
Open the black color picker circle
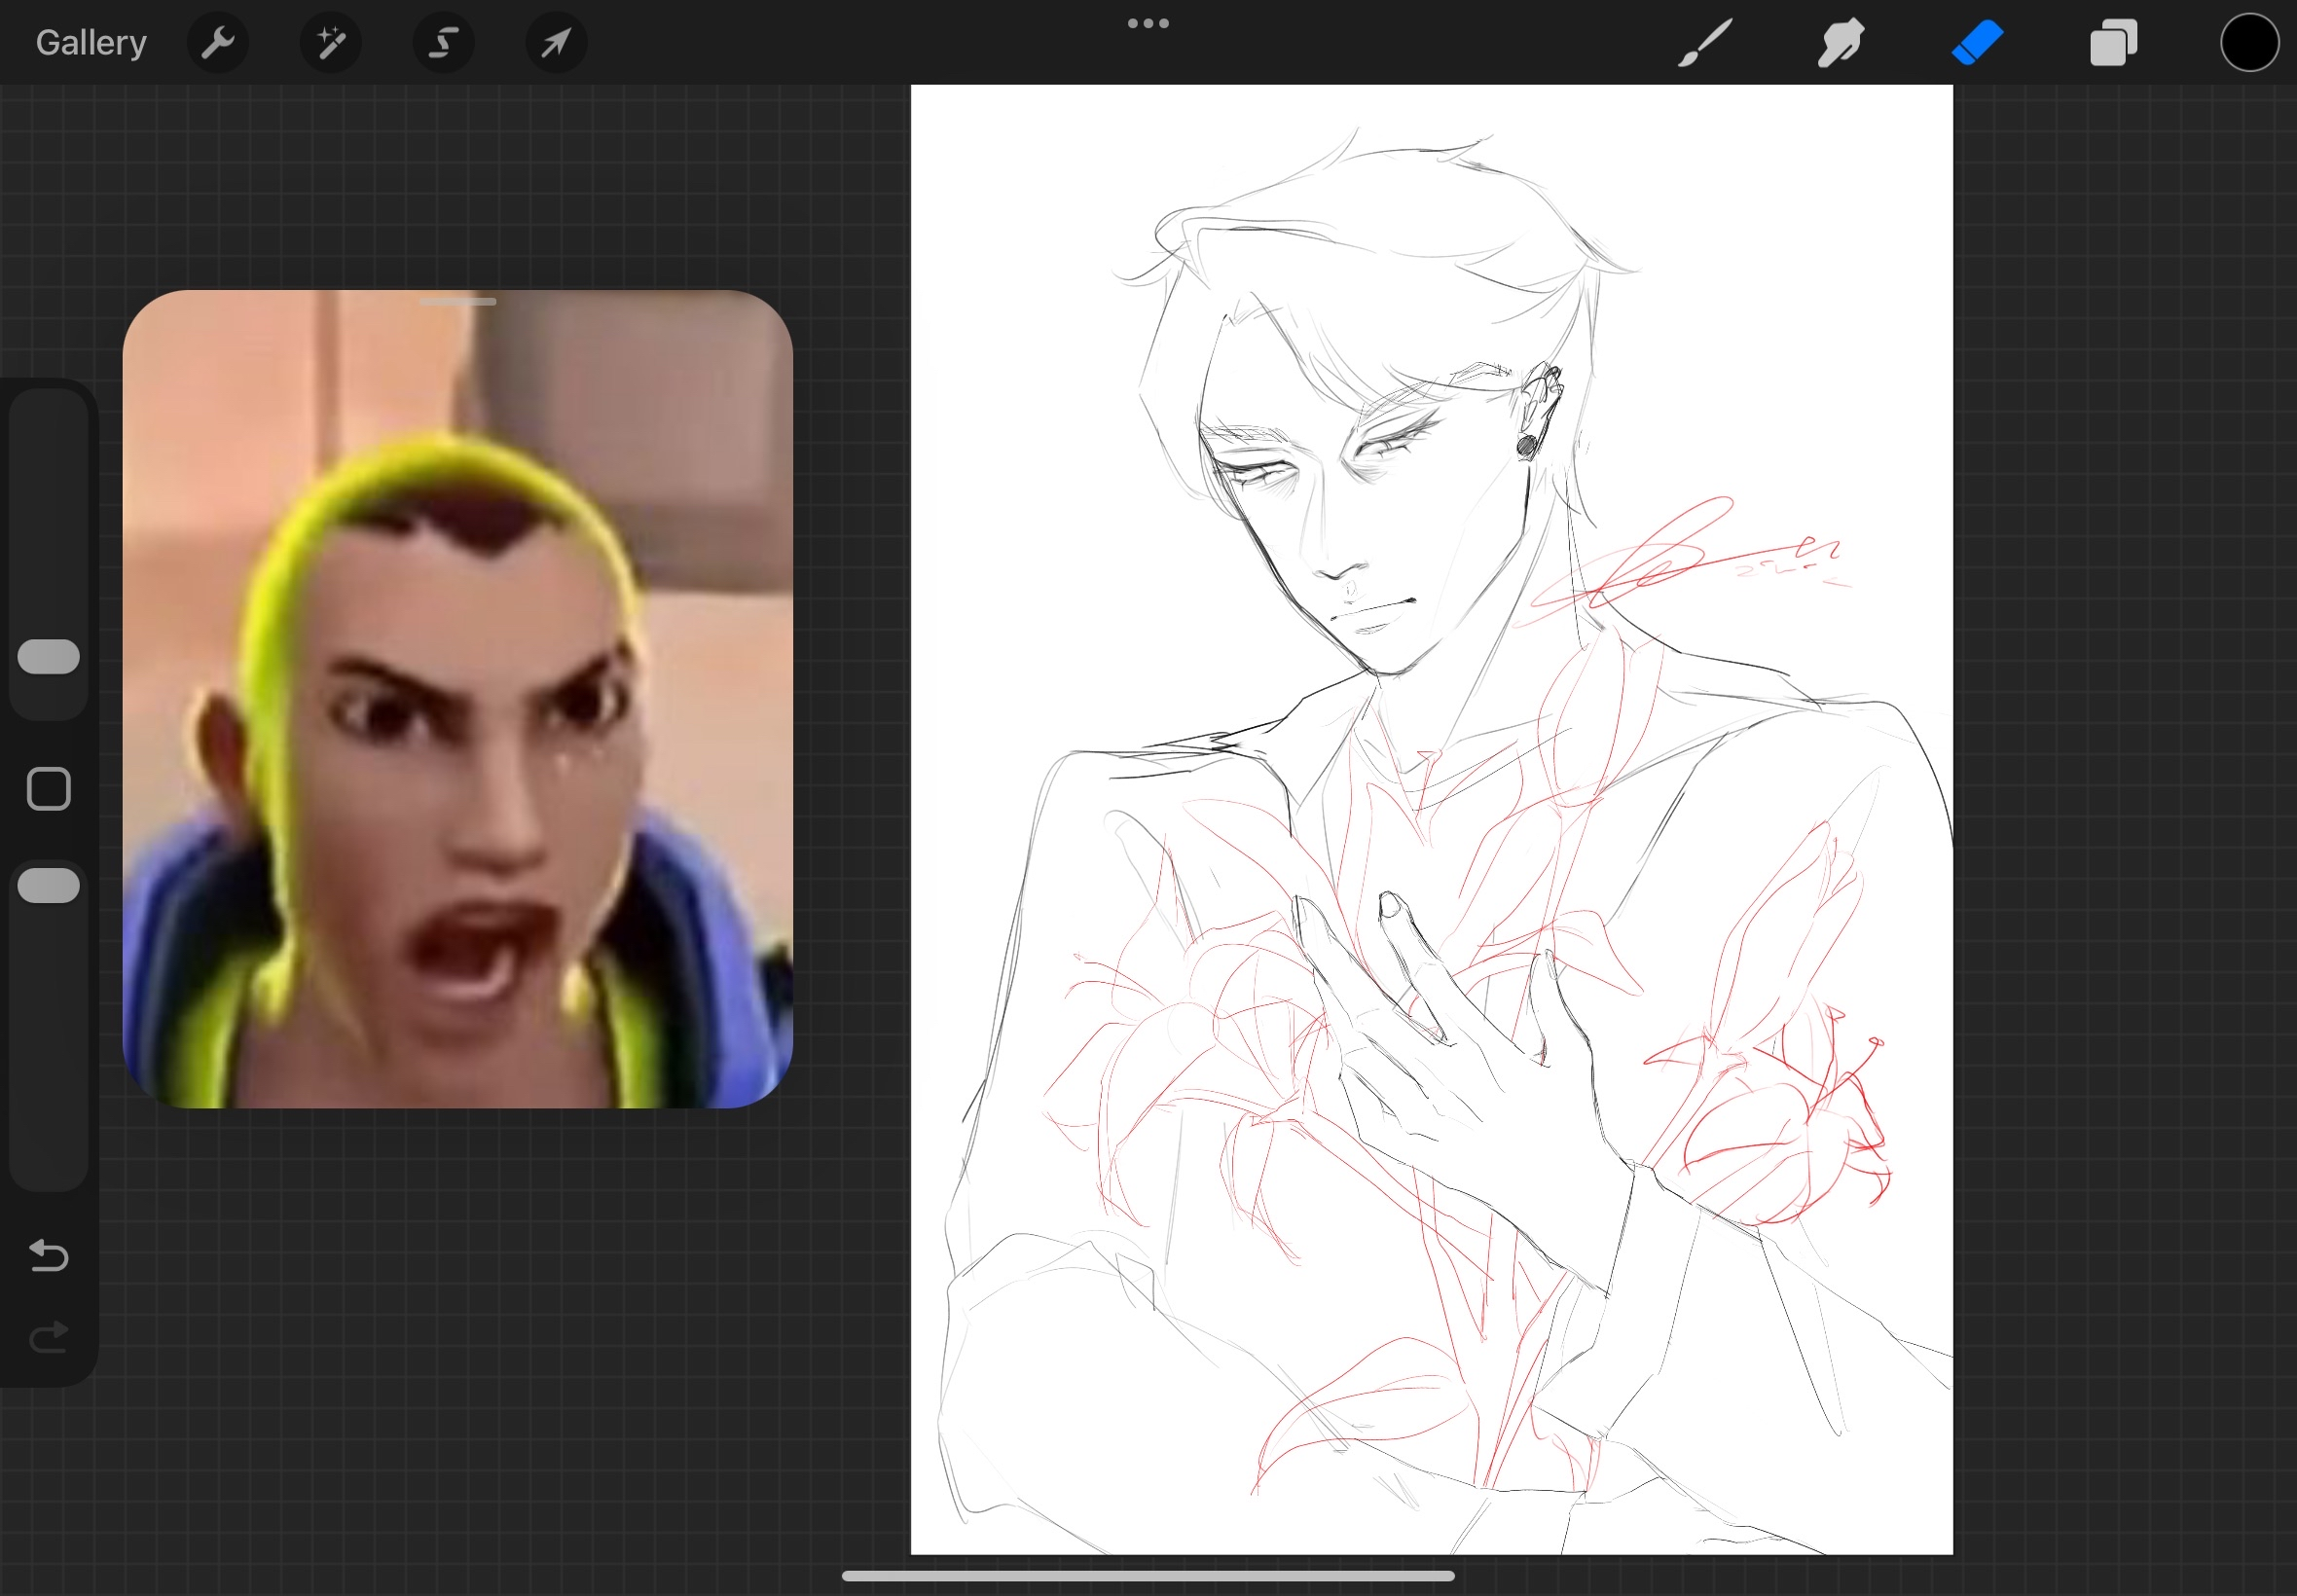2249,43
